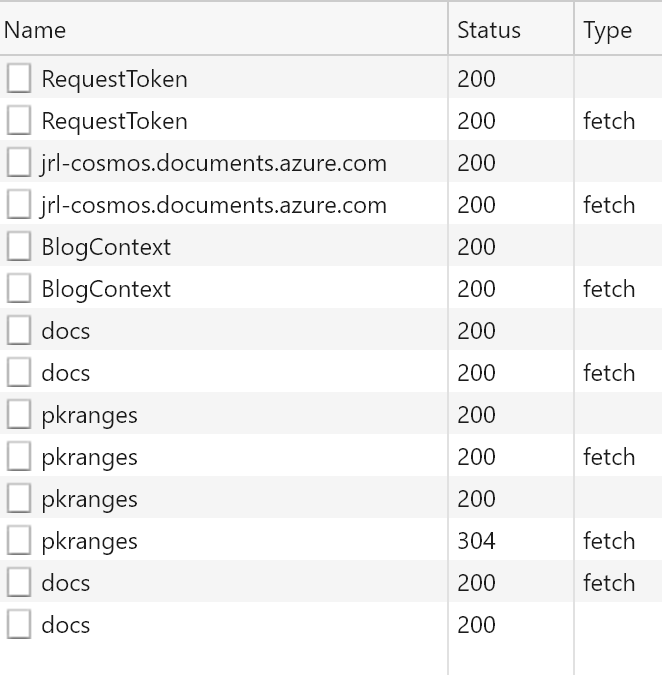Click the file icon of the topmost docs row
662x675 pixels.
click(18, 331)
